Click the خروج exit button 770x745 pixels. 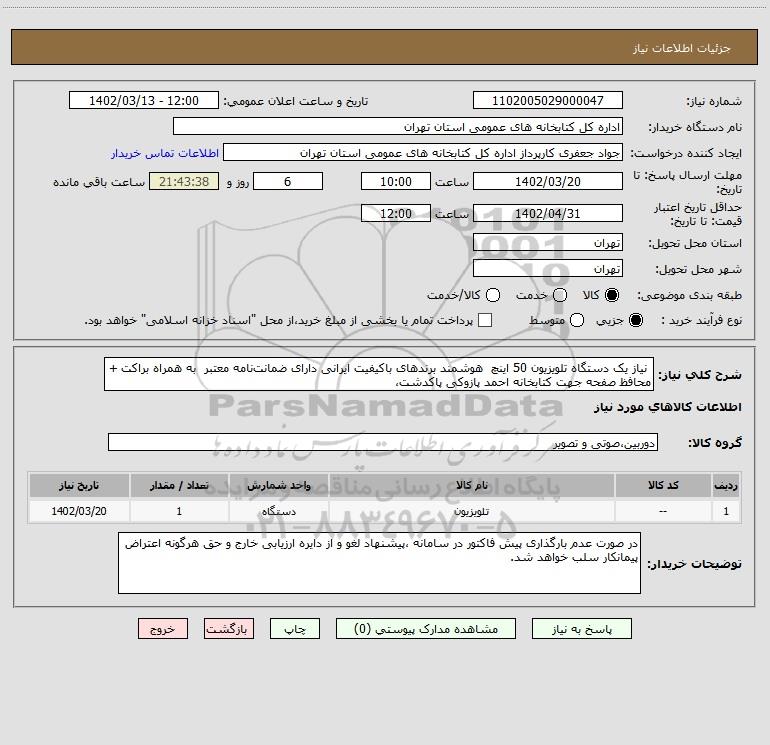(x=163, y=629)
